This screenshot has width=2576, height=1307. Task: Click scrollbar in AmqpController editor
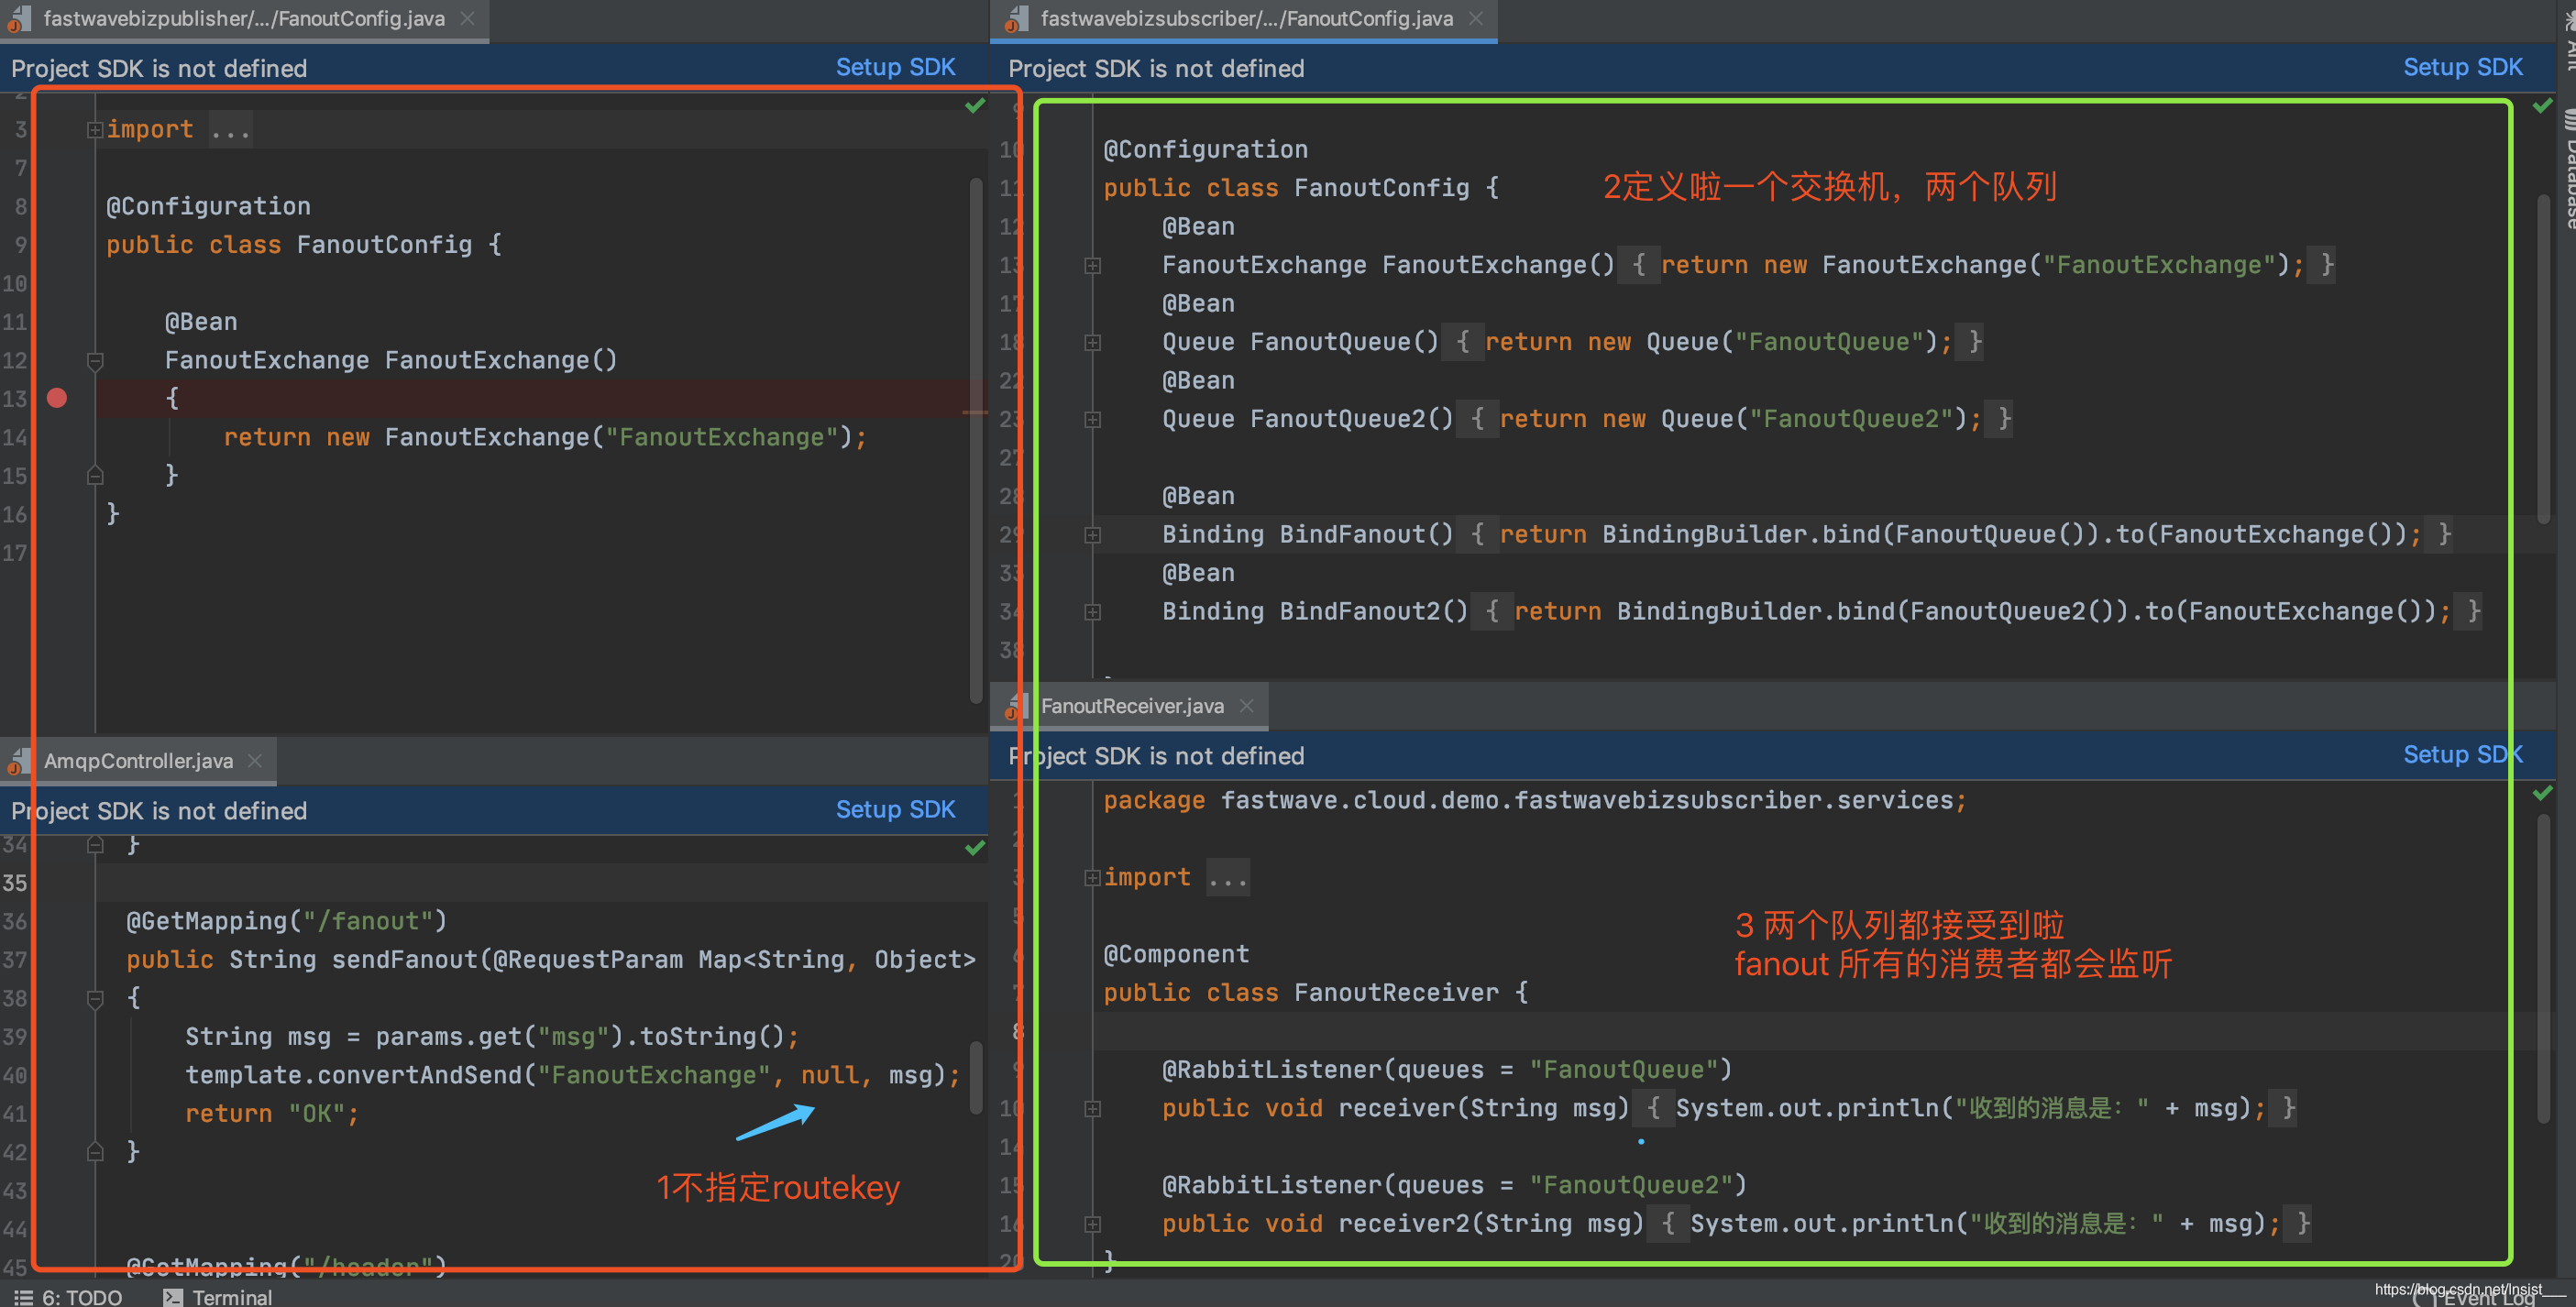pyautogui.click(x=975, y=1078)
